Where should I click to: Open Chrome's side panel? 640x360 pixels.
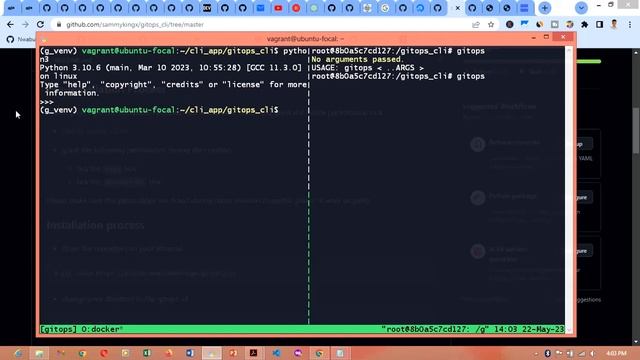pos(599,24)
